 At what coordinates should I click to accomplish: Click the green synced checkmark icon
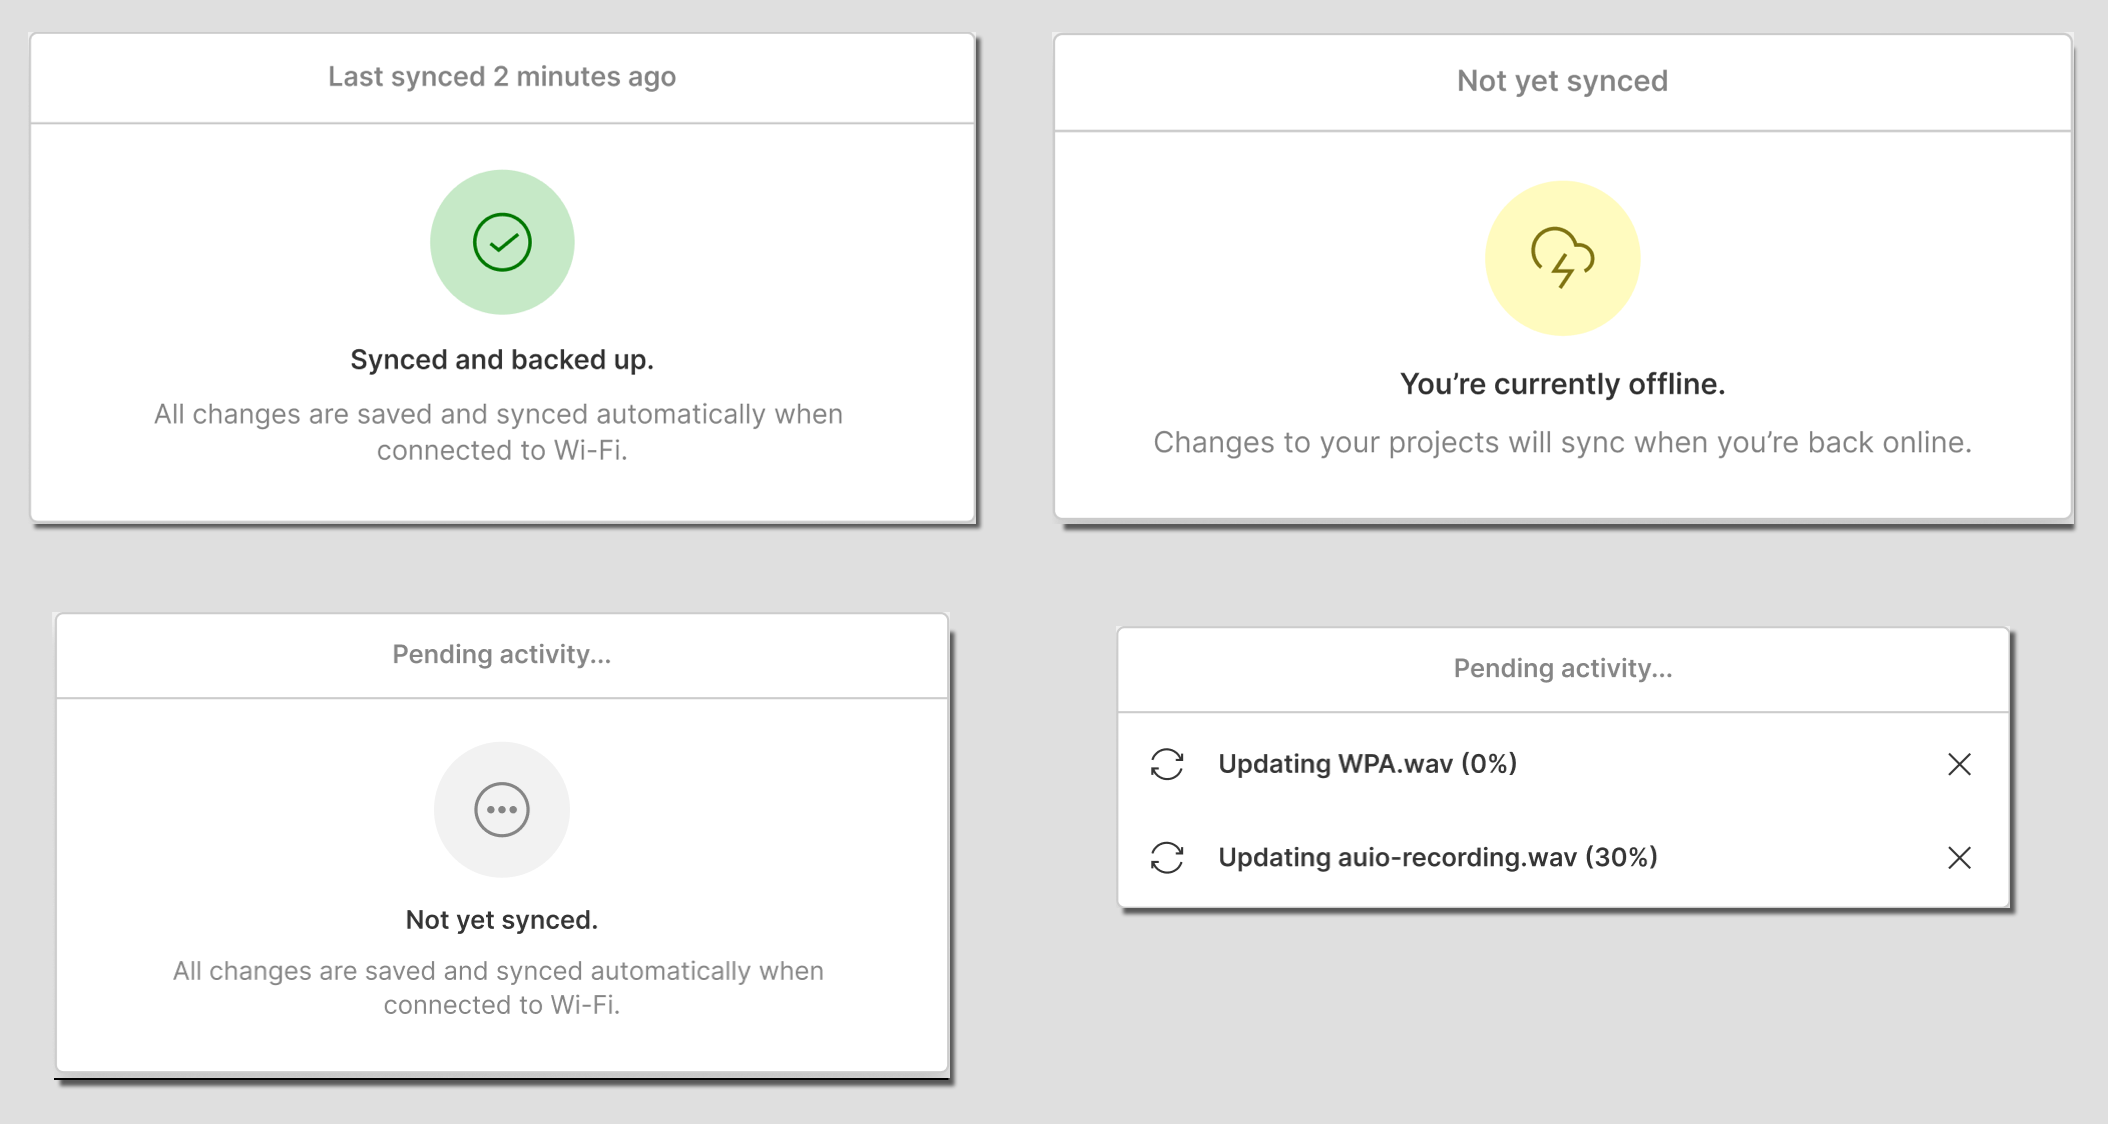click(x=502, y=242)
